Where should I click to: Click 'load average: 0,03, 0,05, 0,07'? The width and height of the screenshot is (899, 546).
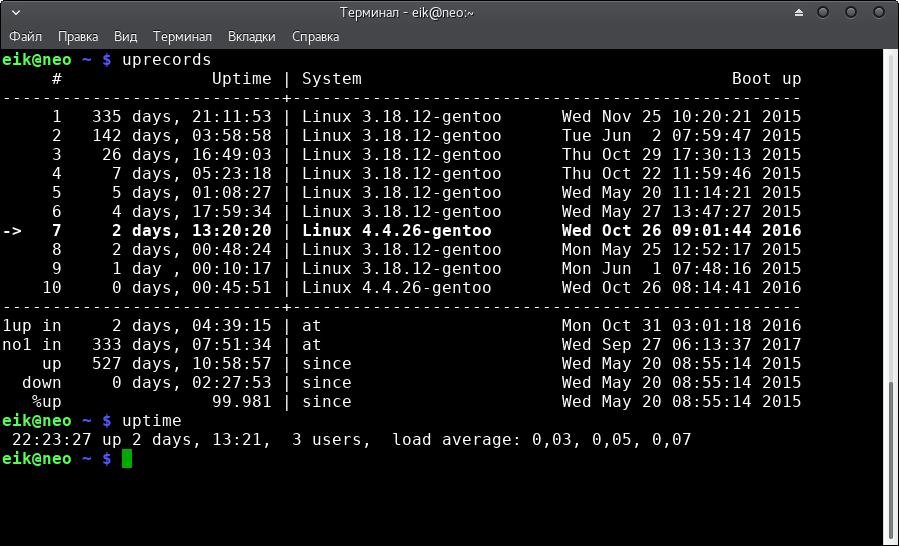click(542, 440)
